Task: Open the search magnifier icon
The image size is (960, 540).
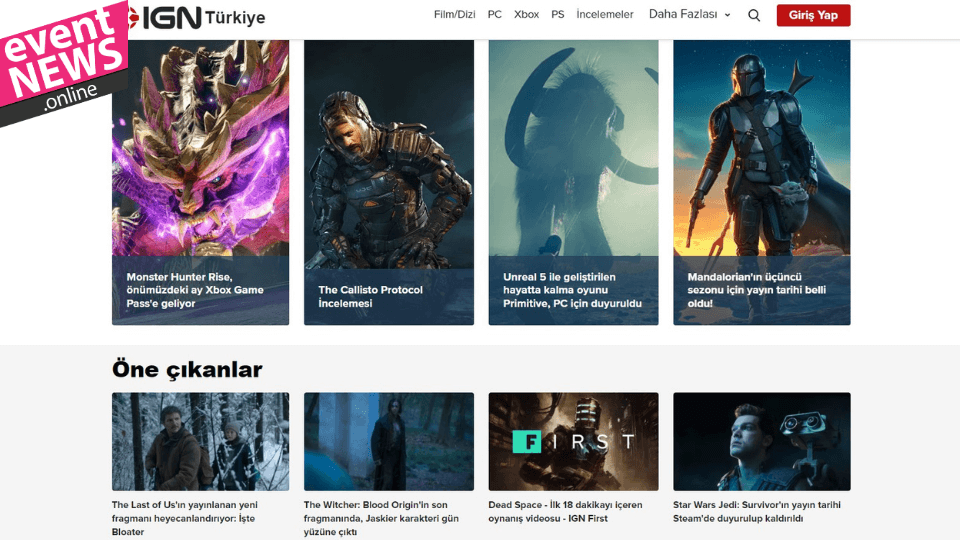Action: pyautogui.click(x=754, y=15)
